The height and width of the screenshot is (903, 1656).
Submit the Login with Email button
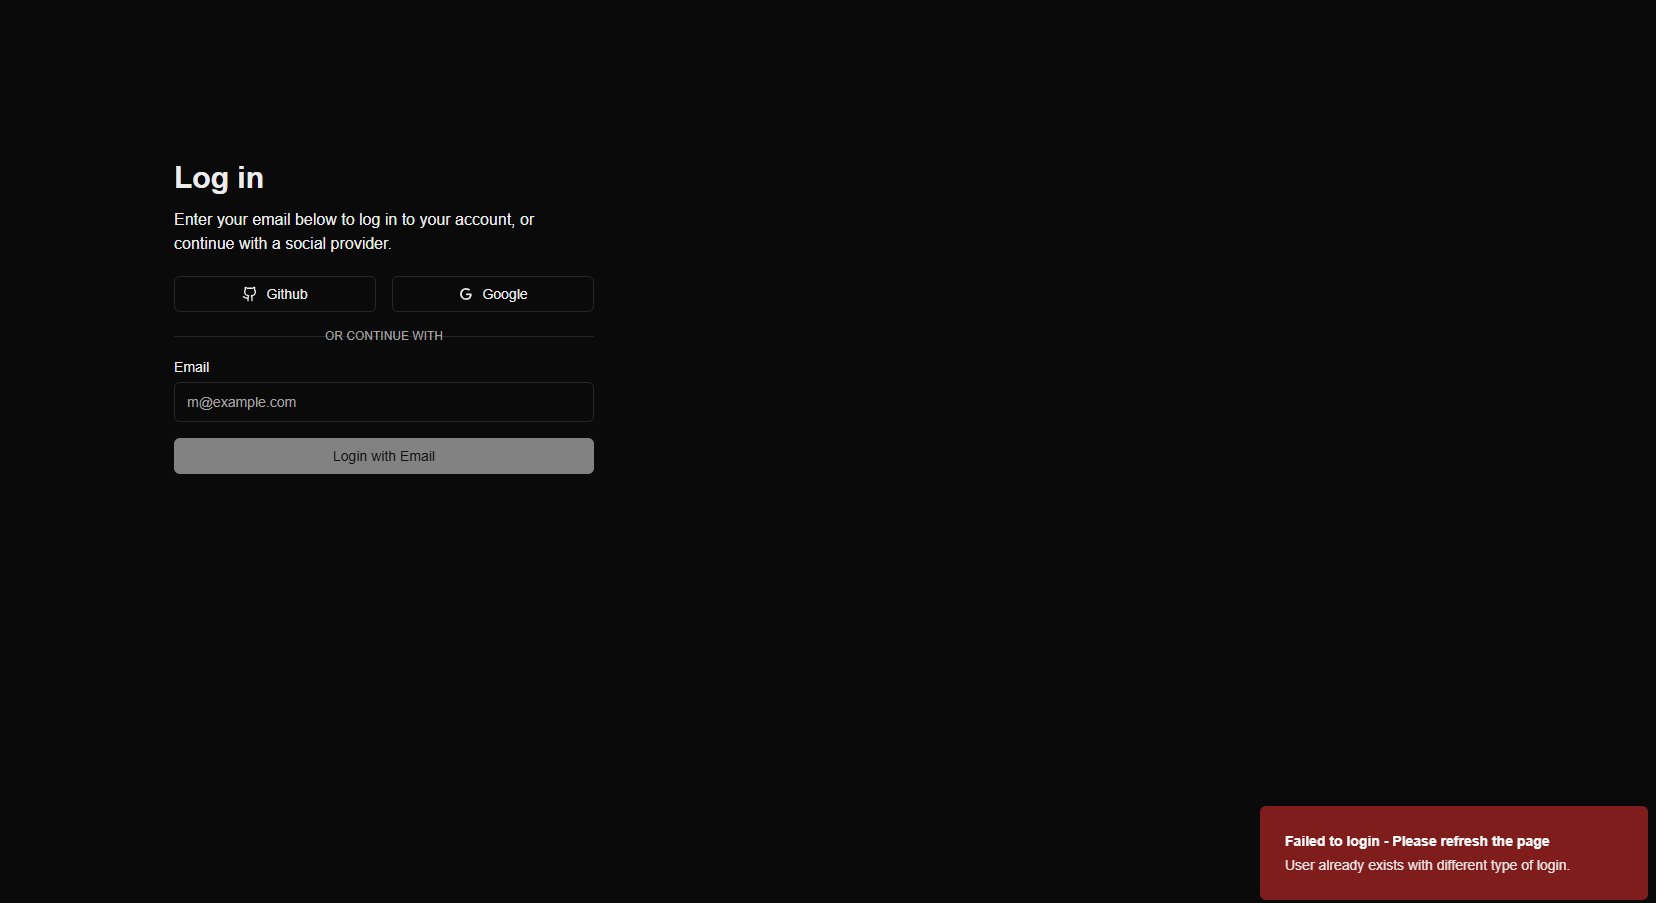point(384,456)
